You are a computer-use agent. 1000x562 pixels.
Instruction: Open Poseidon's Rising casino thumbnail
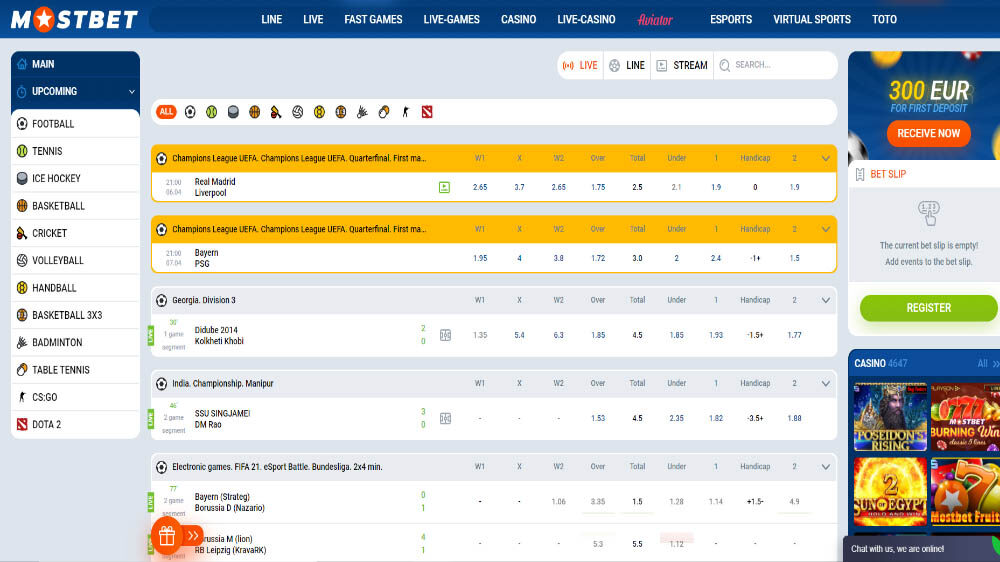[x=890, y=417]
